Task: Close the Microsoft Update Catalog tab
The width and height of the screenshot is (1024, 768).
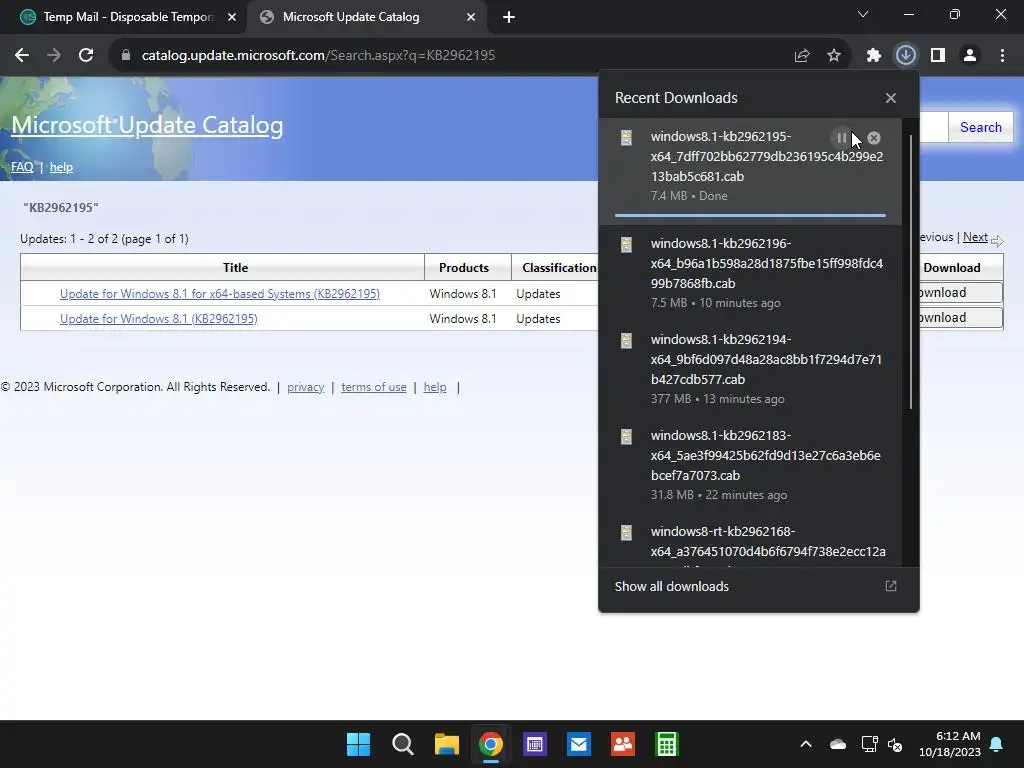Action: pos(471,18)
